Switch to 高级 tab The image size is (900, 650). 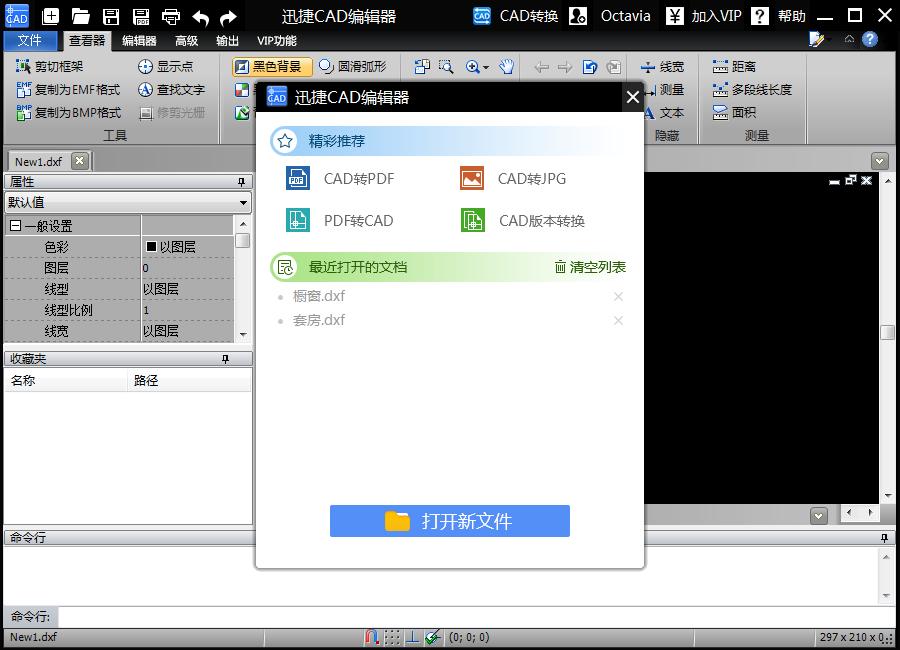(x=187, y=41)
